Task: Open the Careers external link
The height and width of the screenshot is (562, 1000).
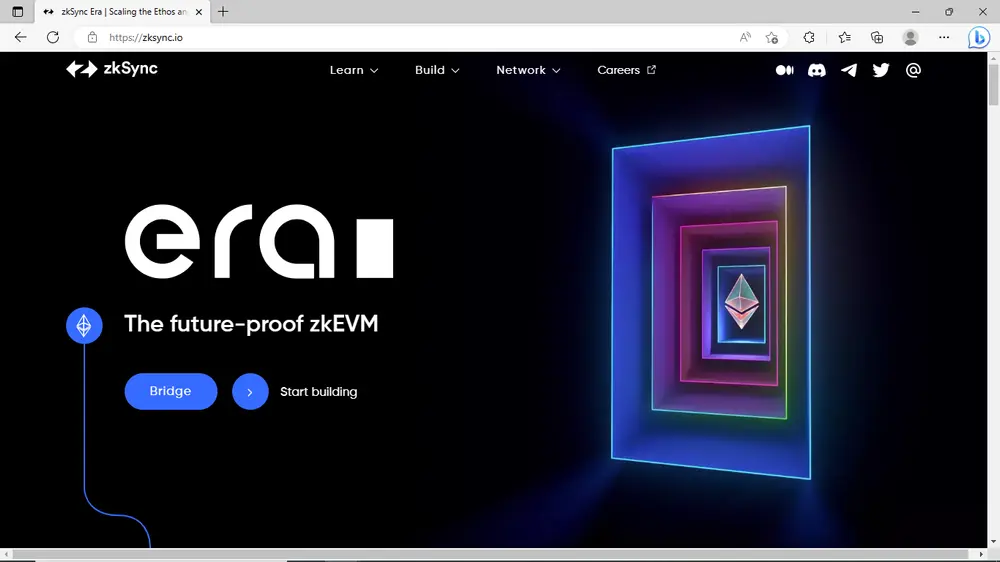Action: coord(626,70)
